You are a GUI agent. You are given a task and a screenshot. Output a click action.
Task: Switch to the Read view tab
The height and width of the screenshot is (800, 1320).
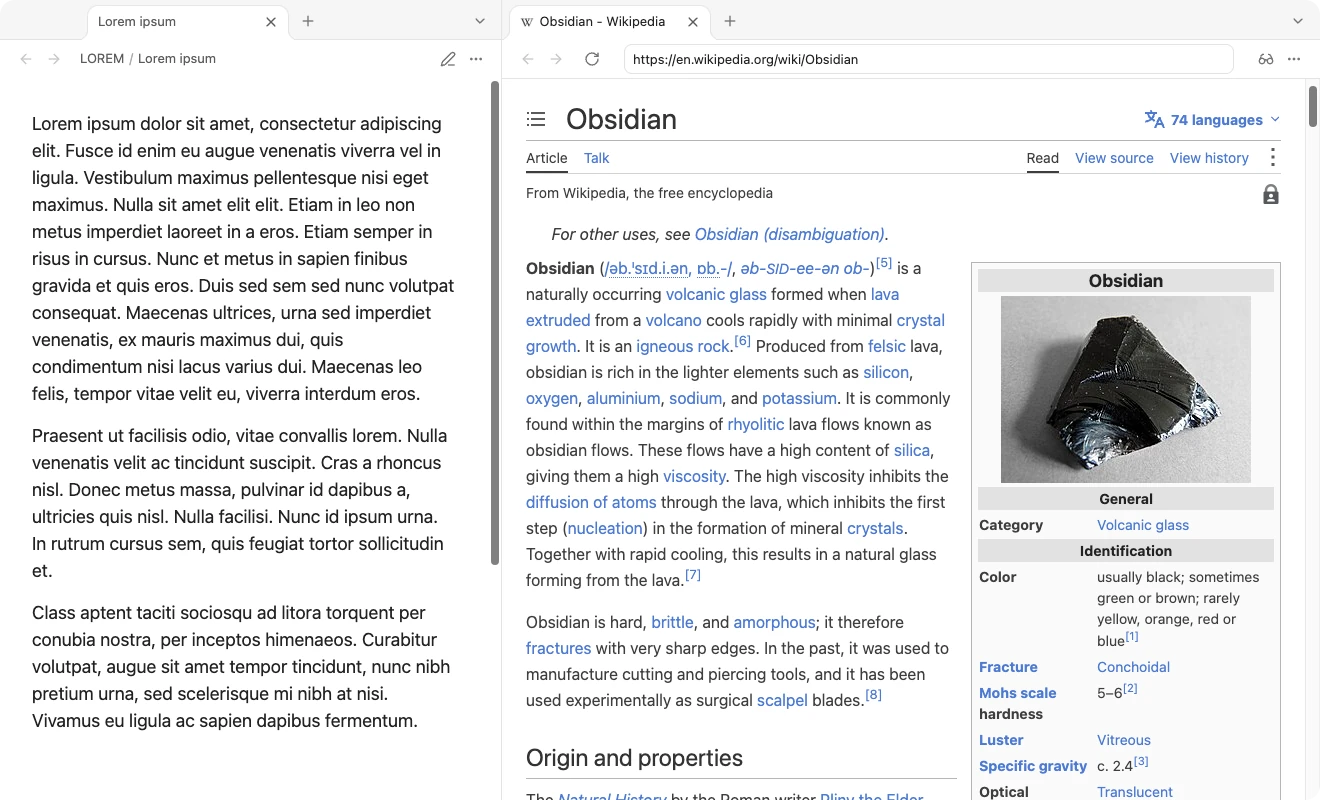click(x=1042, y=158)
